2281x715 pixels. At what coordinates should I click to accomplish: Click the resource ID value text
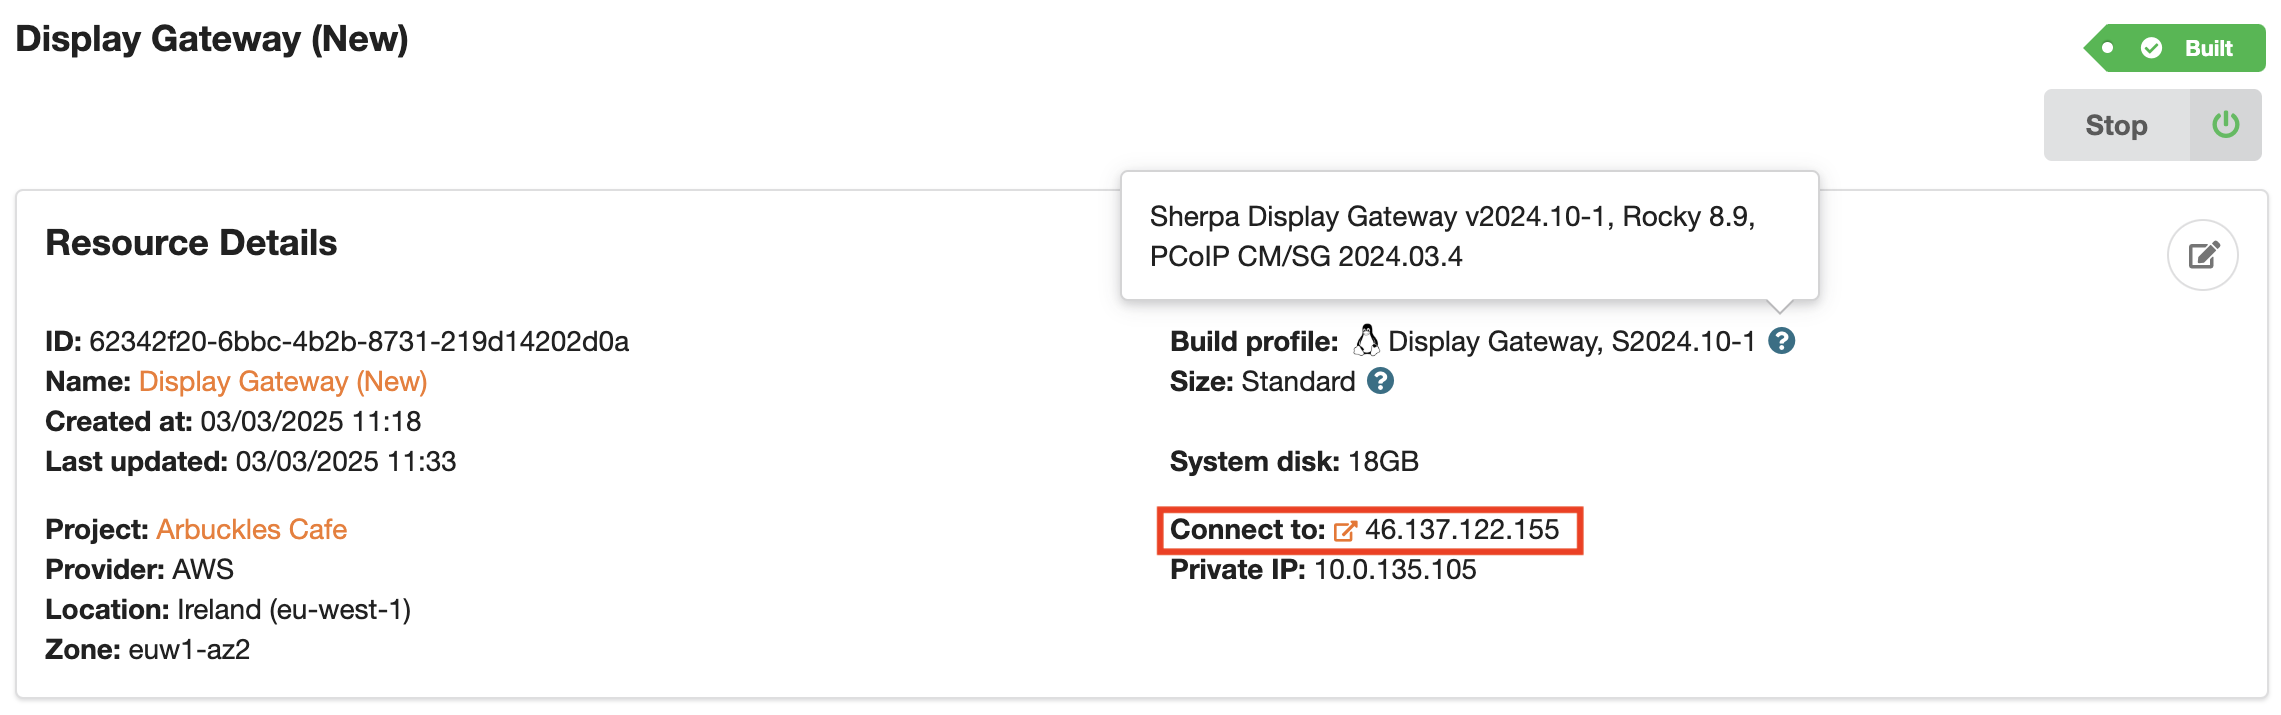(x=358, y=342)
